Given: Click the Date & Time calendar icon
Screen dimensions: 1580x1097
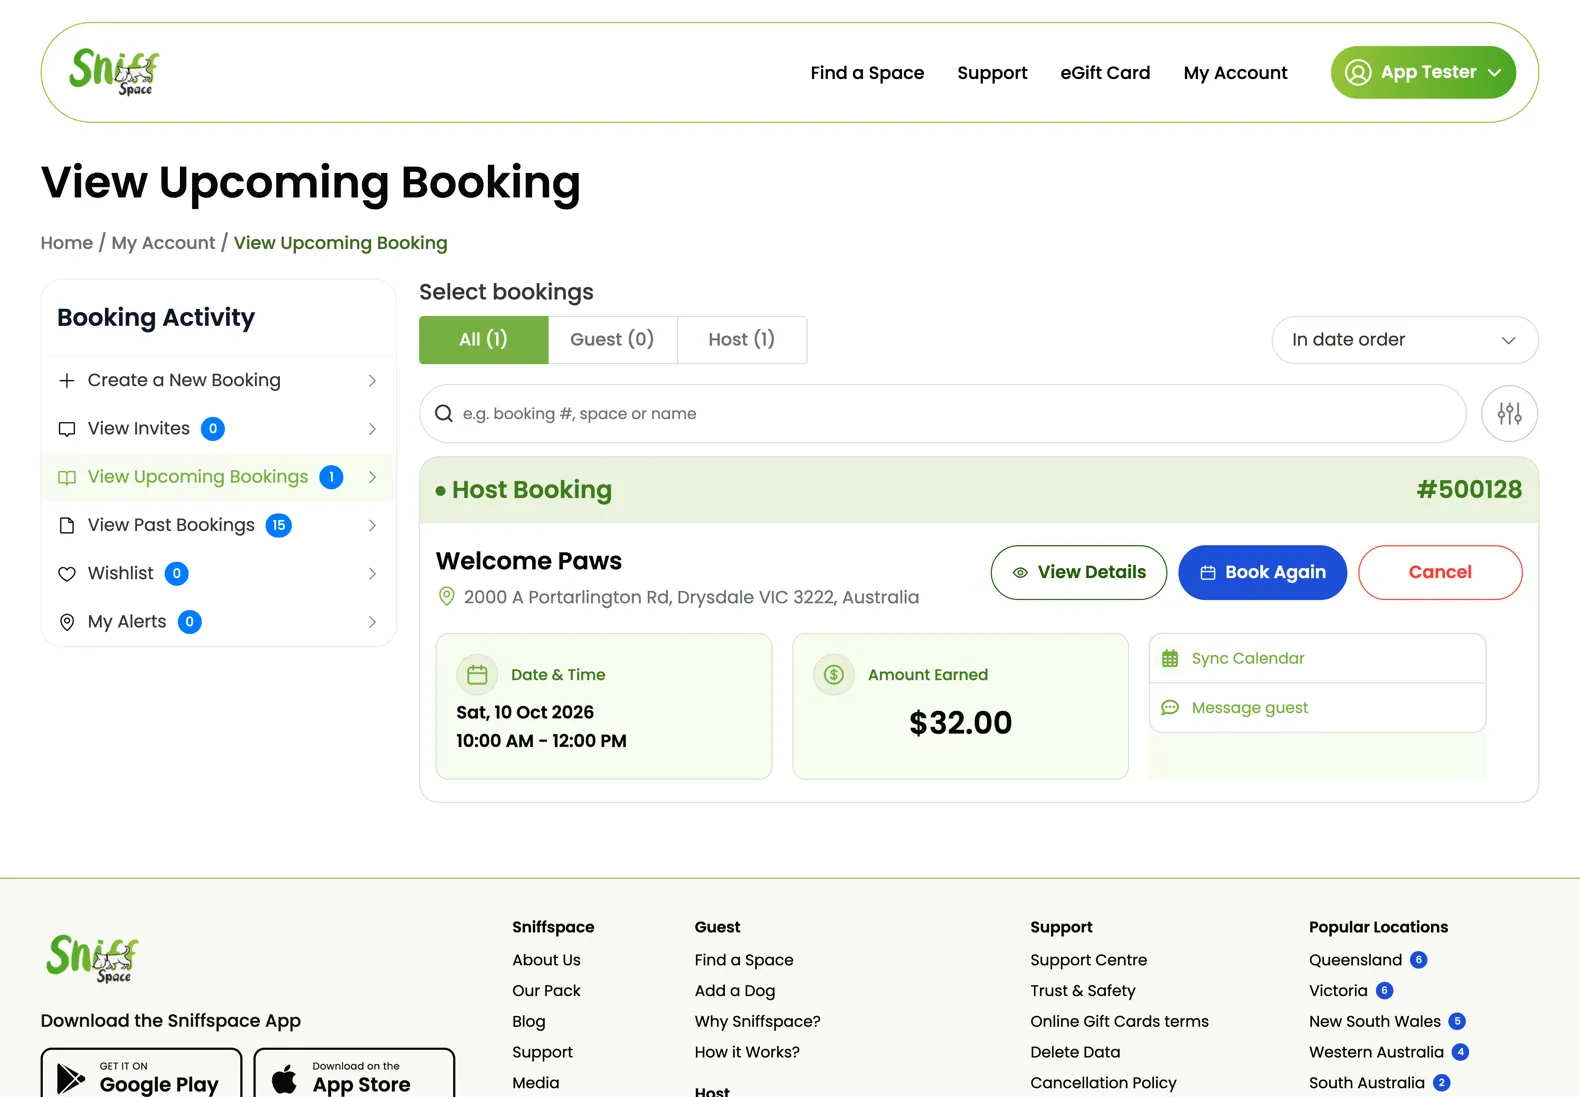Looking at the screenshot, I should 477,675.
